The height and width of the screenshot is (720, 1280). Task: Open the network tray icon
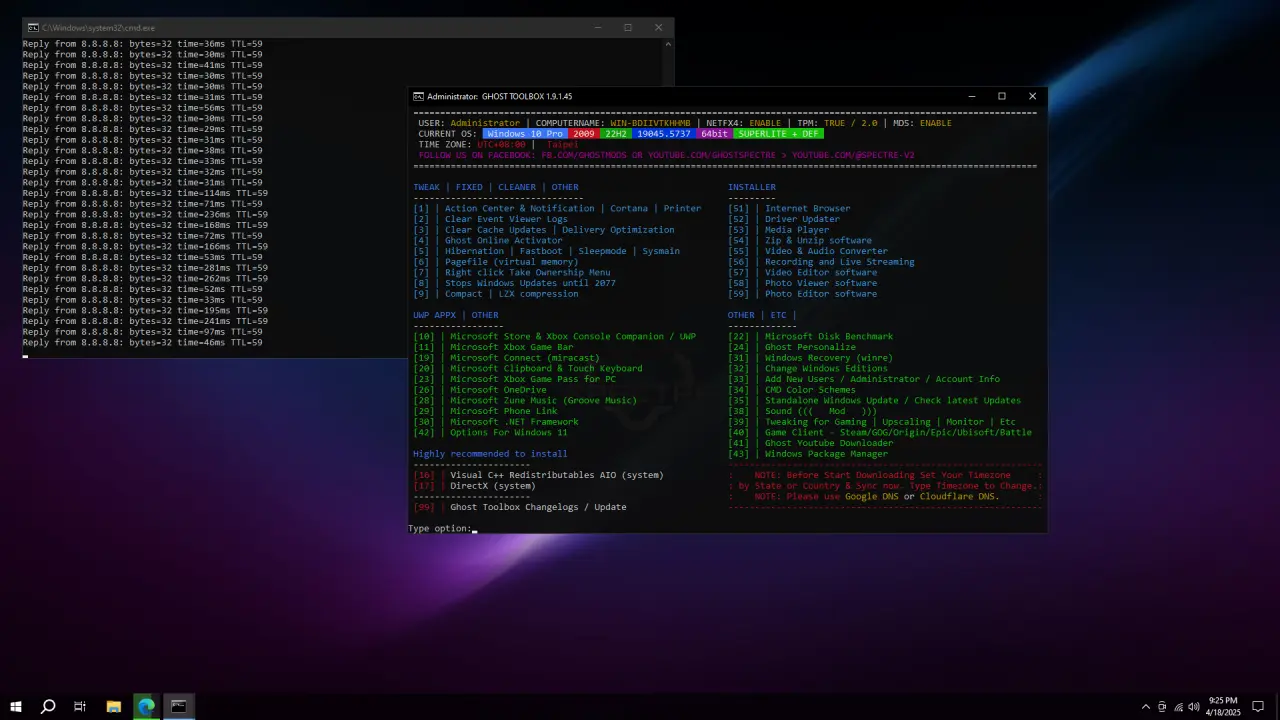tap(1178, 706)
